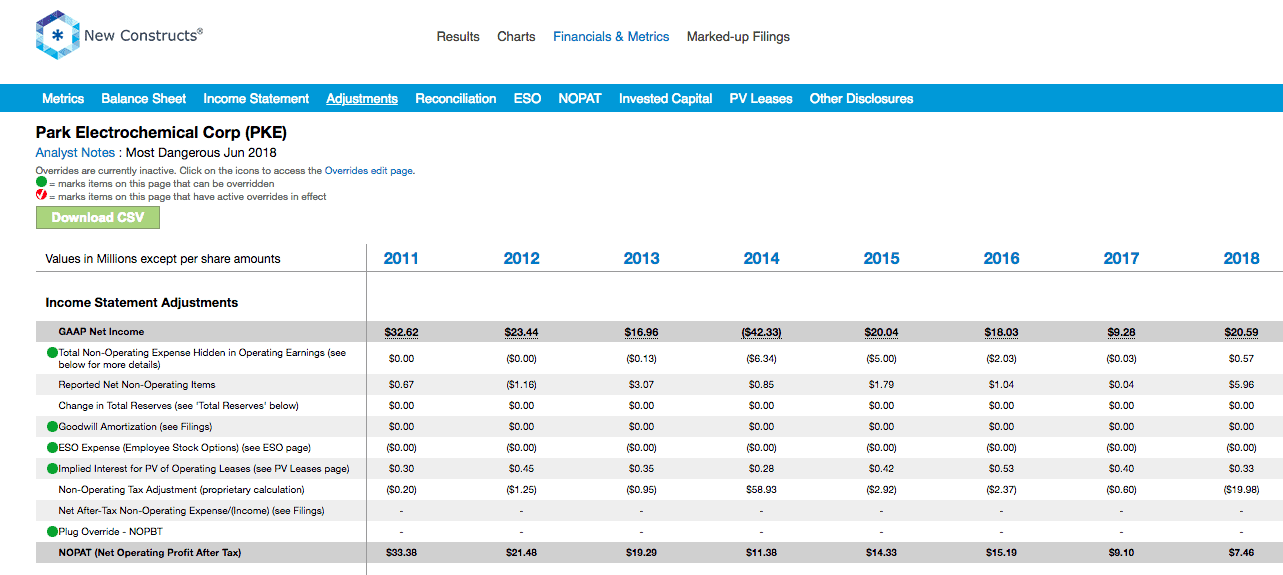
Task: Open the NOPAT tab
Action: click(x=580, y=98)
